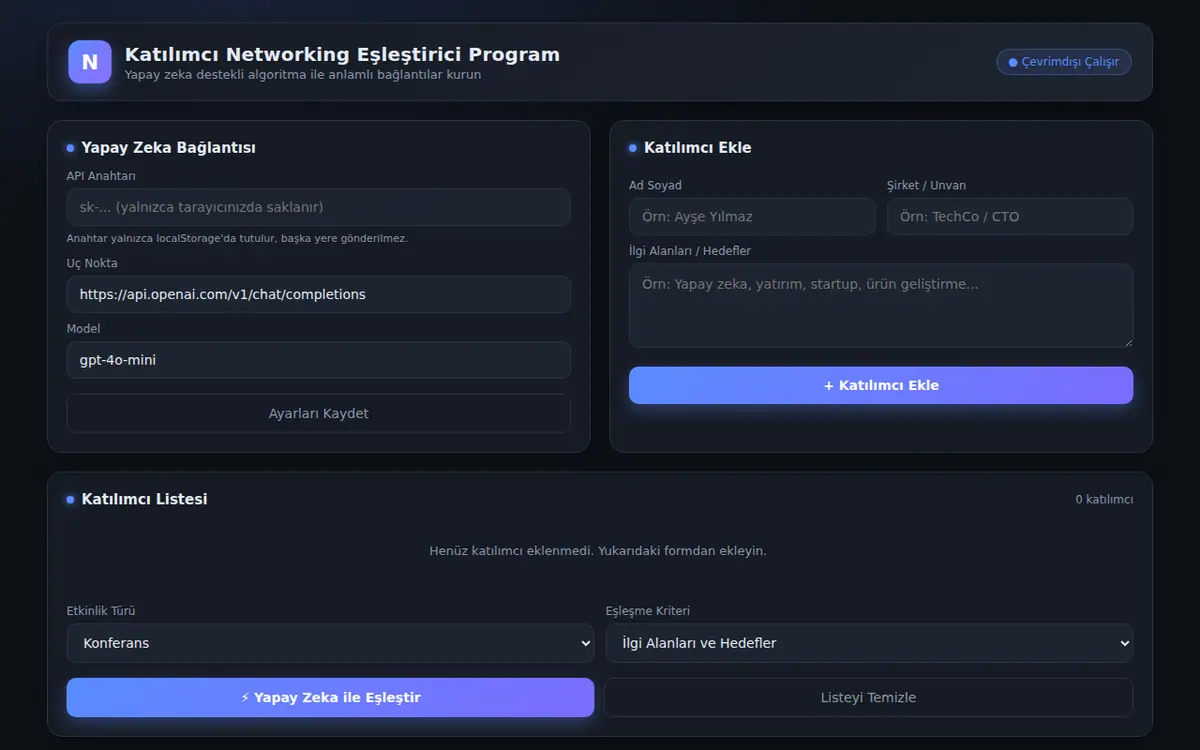Click the + Katılımcı Ekle button
Screen dimensions: 1200x750
pyautogui.click(x=881, y=385)
